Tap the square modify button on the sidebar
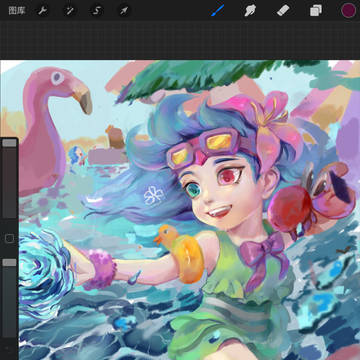Screen dimensions: 360x360 [x=9, y=238]
